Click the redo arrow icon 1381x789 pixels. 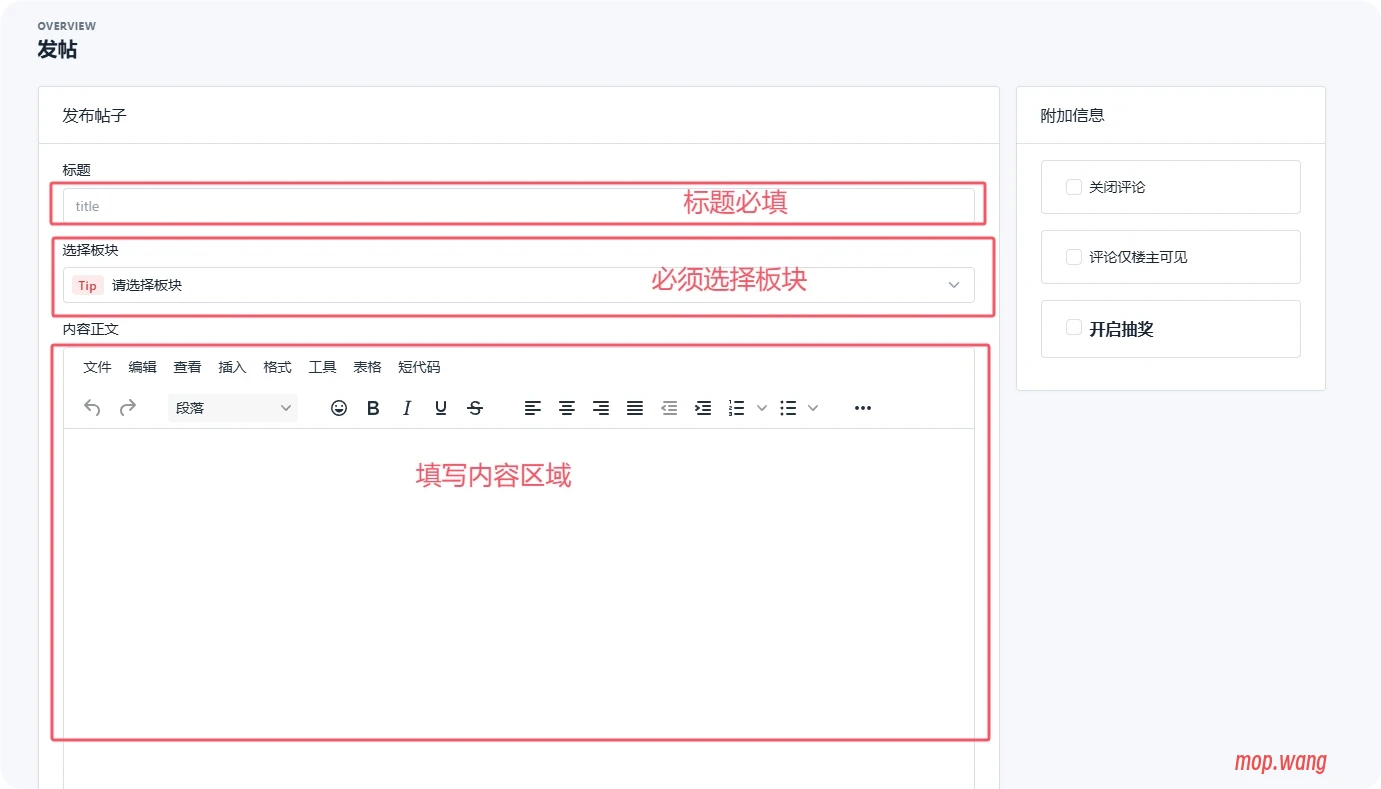[x=128, y=408]
